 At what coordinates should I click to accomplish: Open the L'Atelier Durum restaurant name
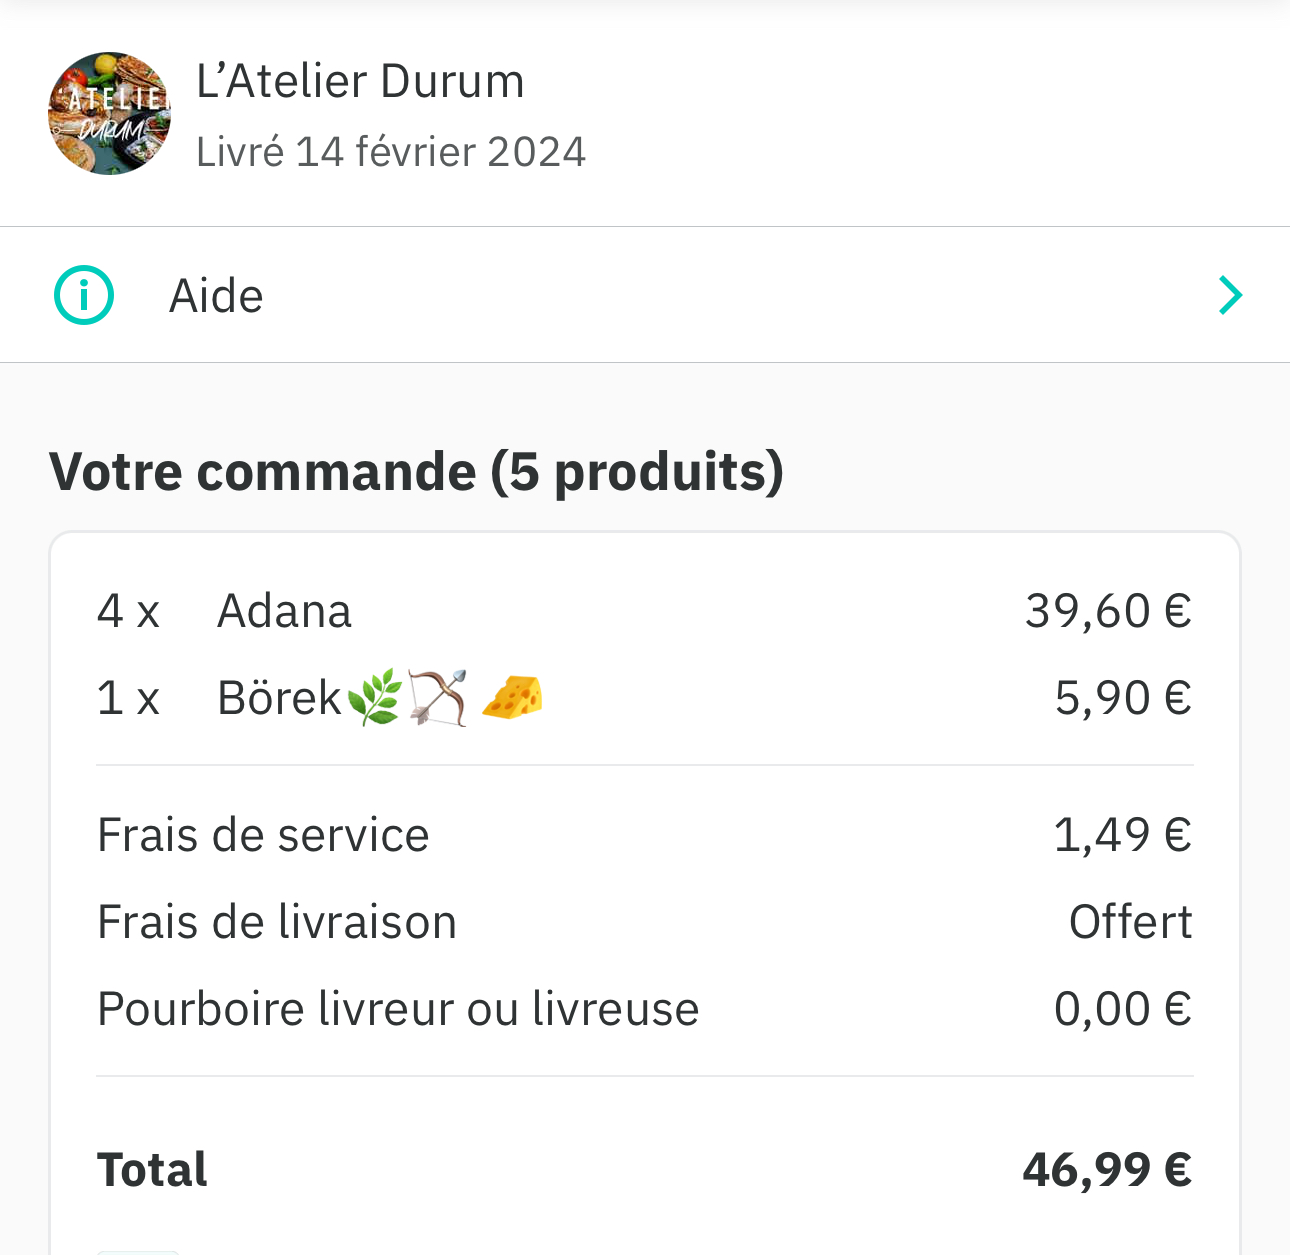coord(360,82)
